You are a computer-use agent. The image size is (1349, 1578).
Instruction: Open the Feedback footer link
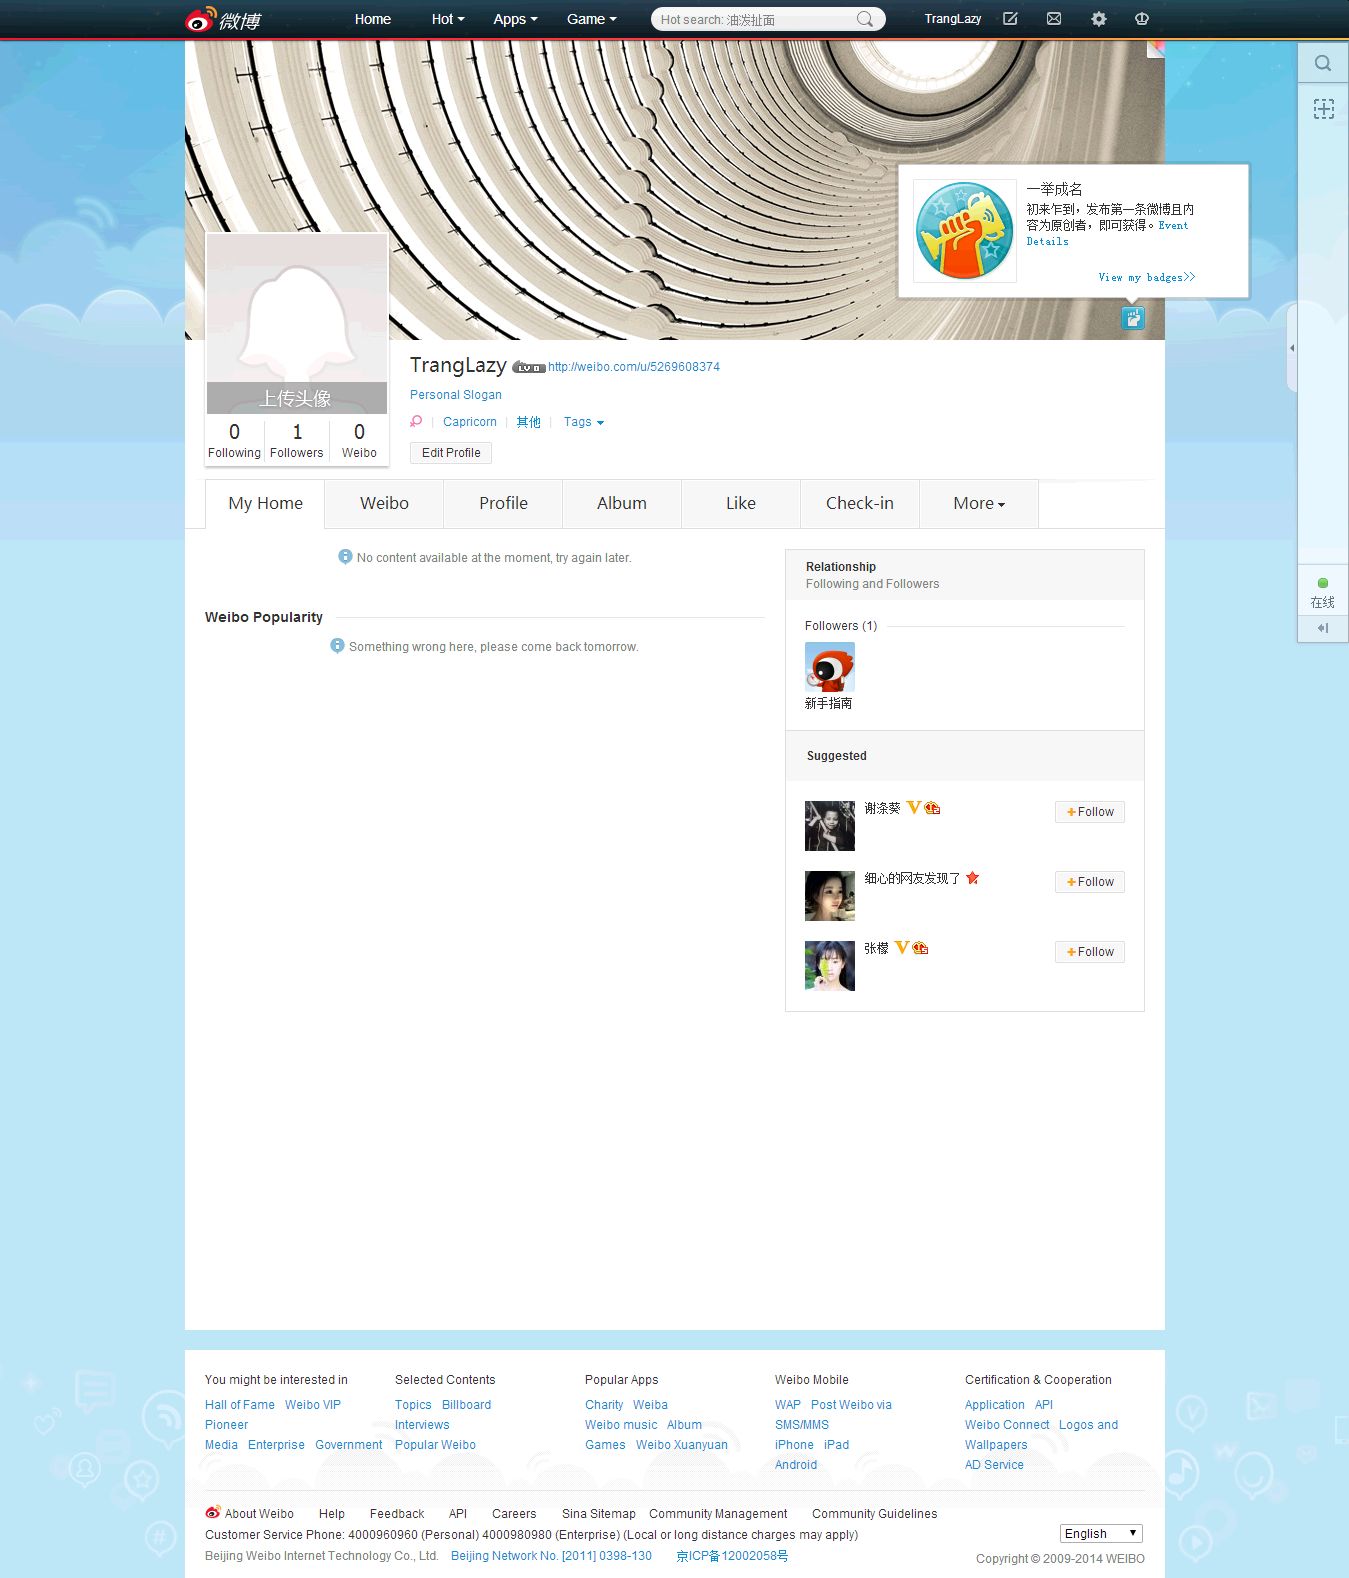(x=397, y=1514)
